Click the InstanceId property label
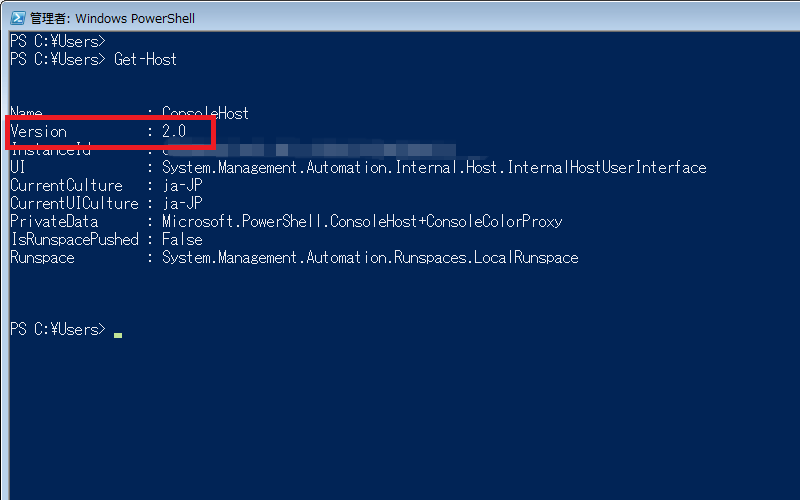The width and height of the screenshot is (800, 500). tap(50, 150)
